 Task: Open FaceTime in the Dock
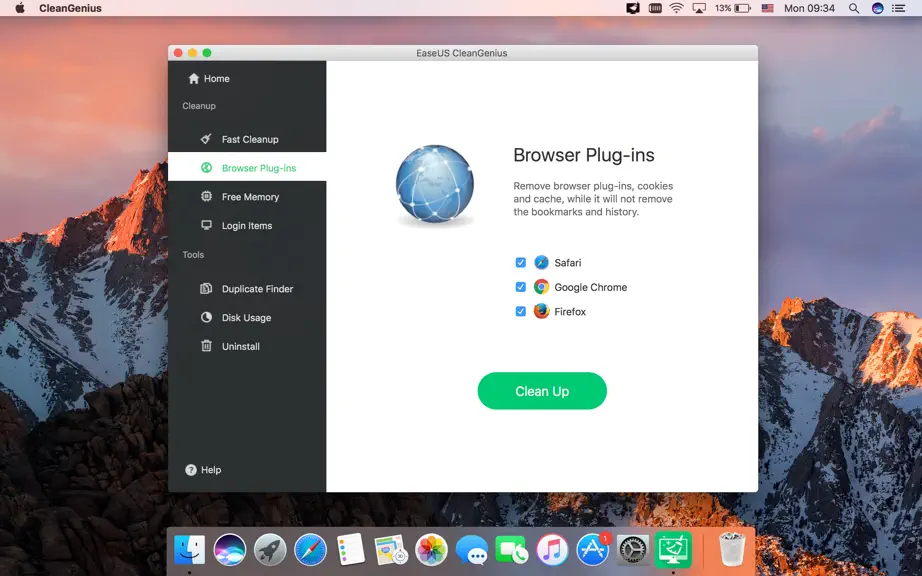[x=512, y=550]
